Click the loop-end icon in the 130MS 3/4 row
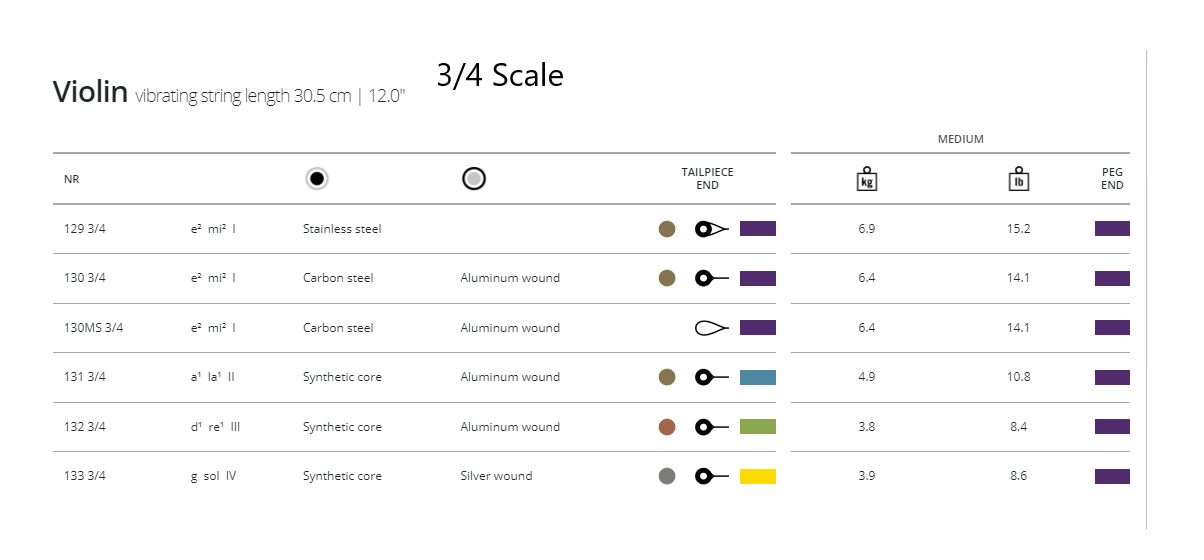 coord(711,328)
